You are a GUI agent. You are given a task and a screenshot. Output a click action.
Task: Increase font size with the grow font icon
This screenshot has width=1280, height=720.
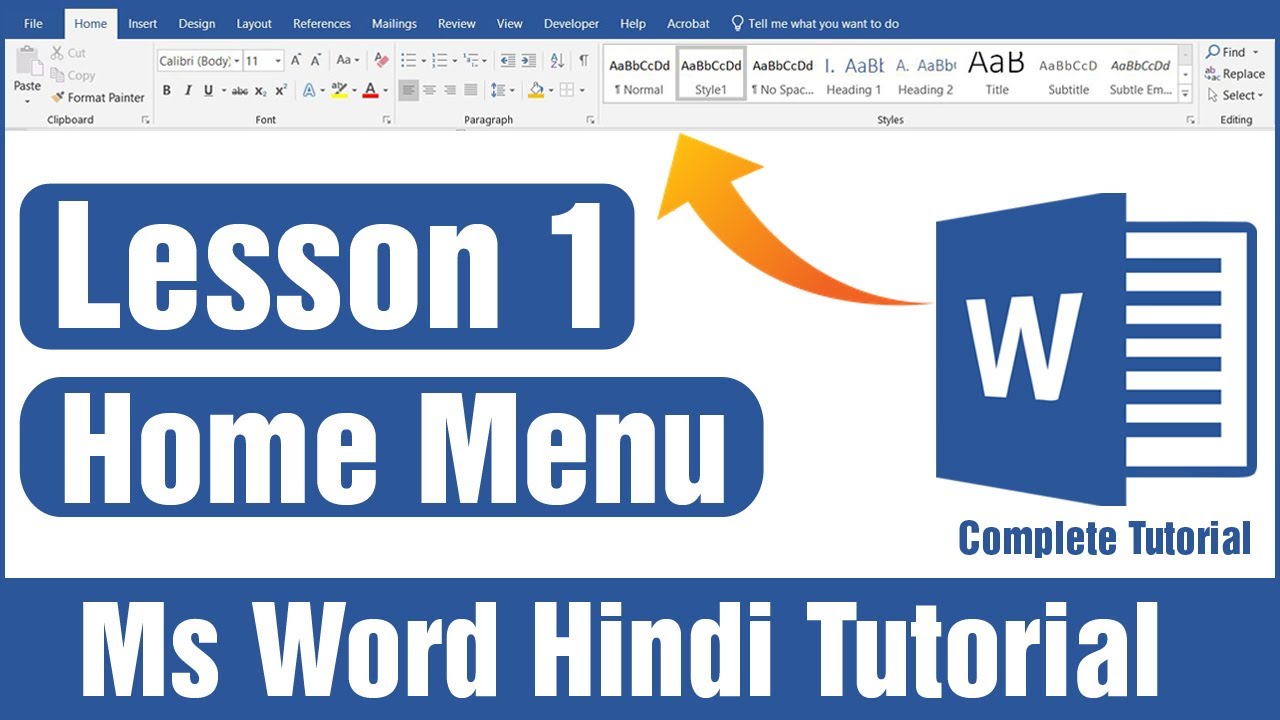point(296,61)
